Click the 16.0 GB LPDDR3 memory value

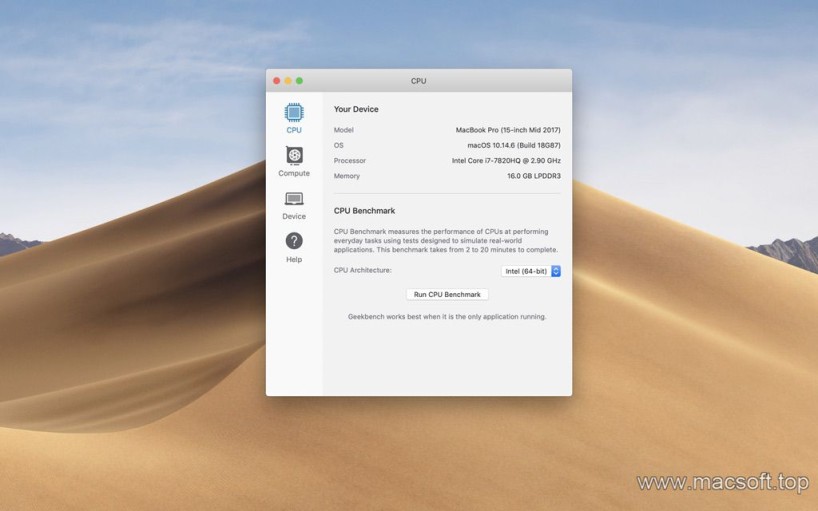[533, 176]
